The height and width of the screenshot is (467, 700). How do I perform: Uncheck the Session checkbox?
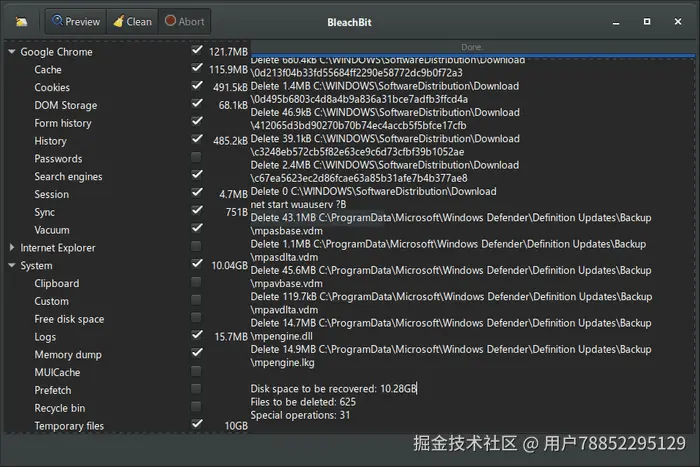(196, 193)
